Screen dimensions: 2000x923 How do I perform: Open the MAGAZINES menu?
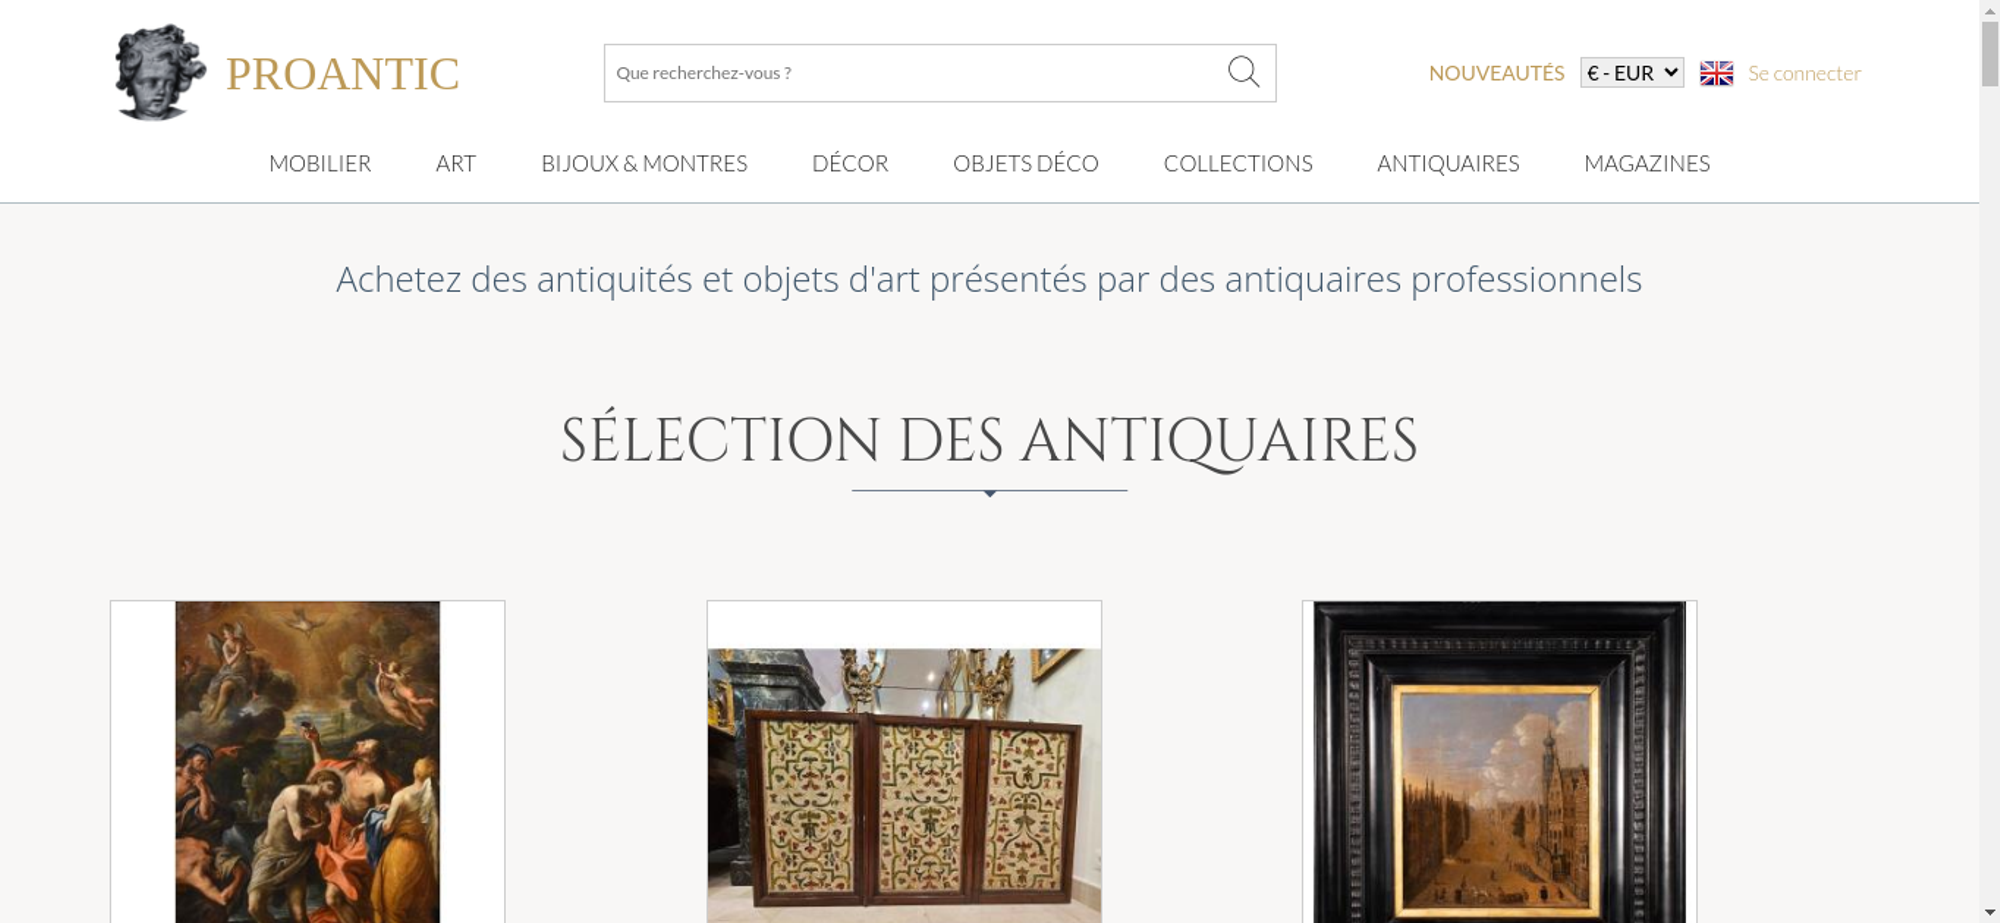click(x=1647, y=163)
